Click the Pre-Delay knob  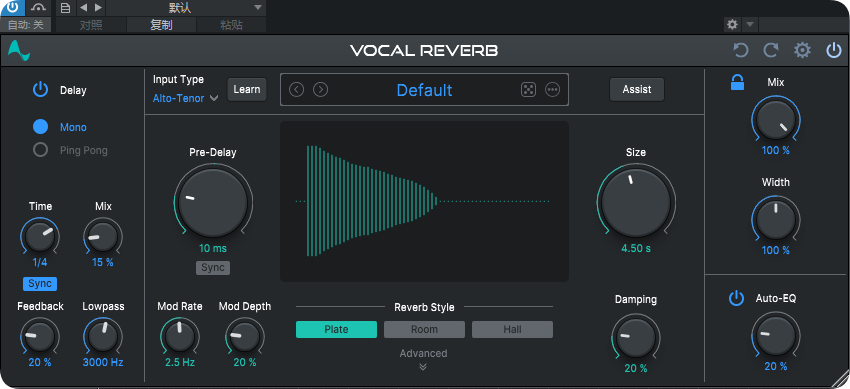(x=213, y=202)
